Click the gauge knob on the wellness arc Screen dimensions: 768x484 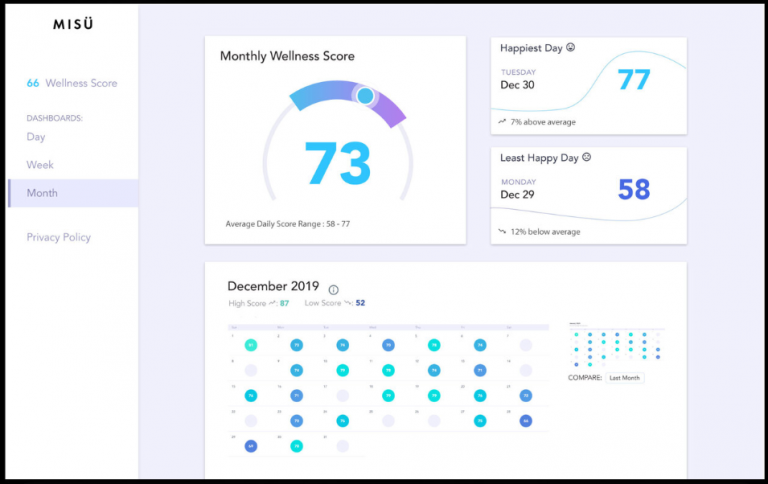pos(365,96)
